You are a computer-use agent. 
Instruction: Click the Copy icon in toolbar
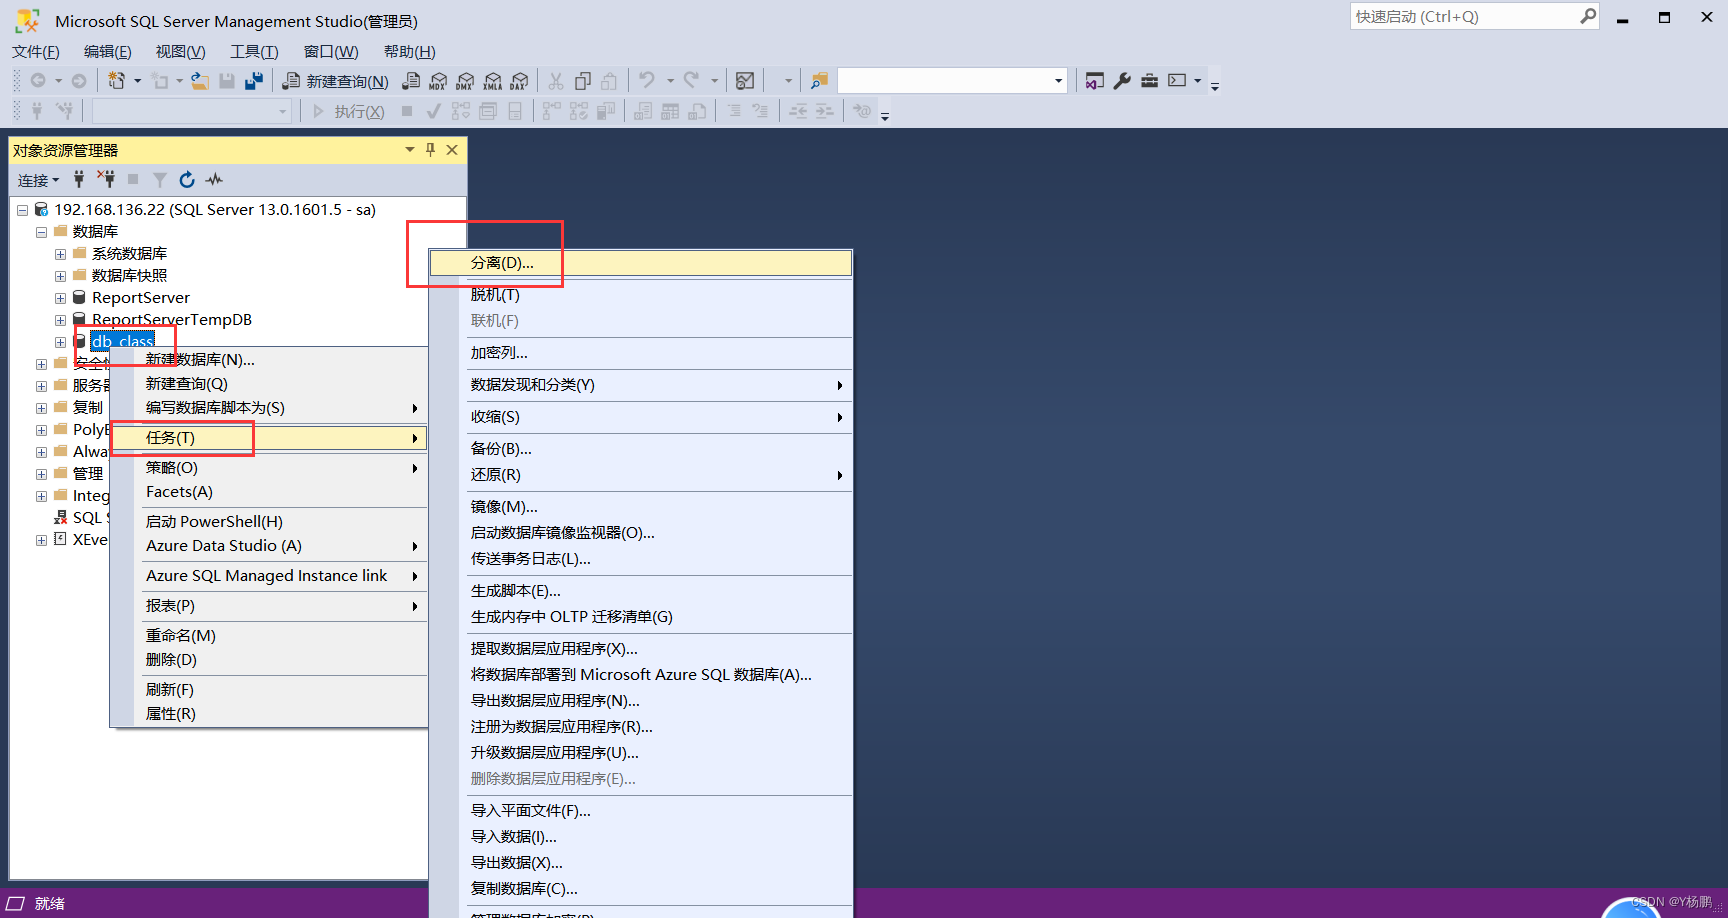coord(583,81)
